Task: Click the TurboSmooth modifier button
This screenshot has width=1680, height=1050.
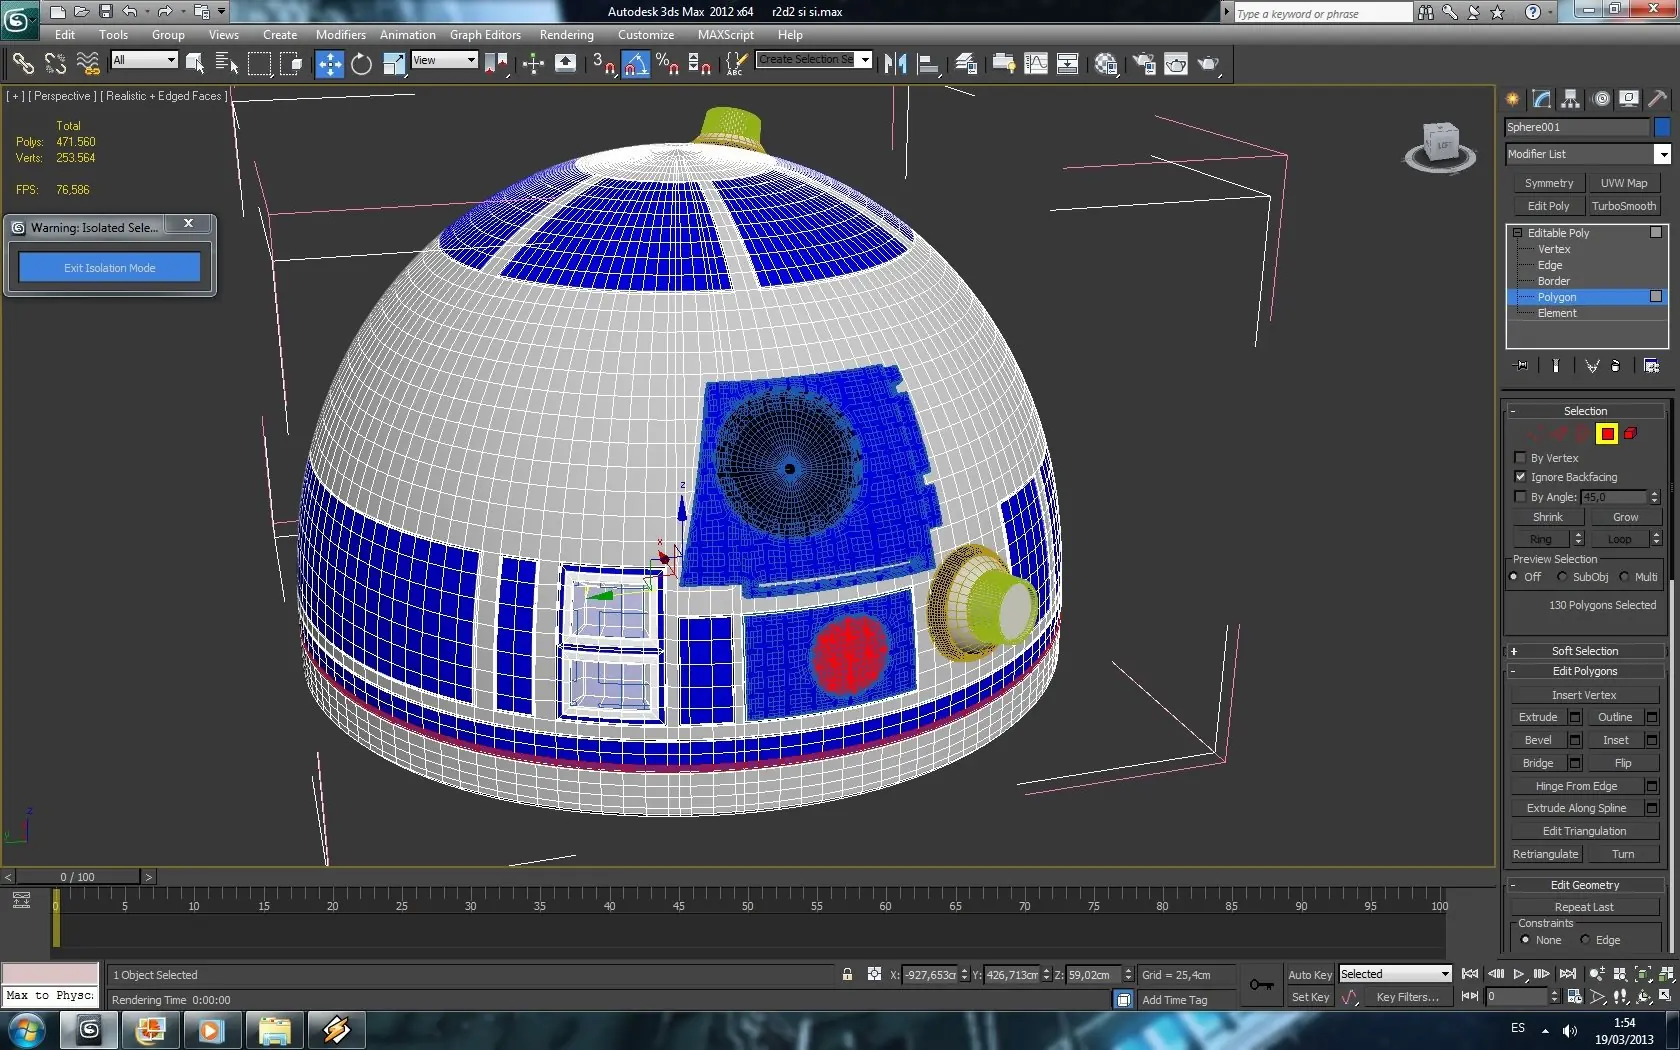Action: 1624,206
